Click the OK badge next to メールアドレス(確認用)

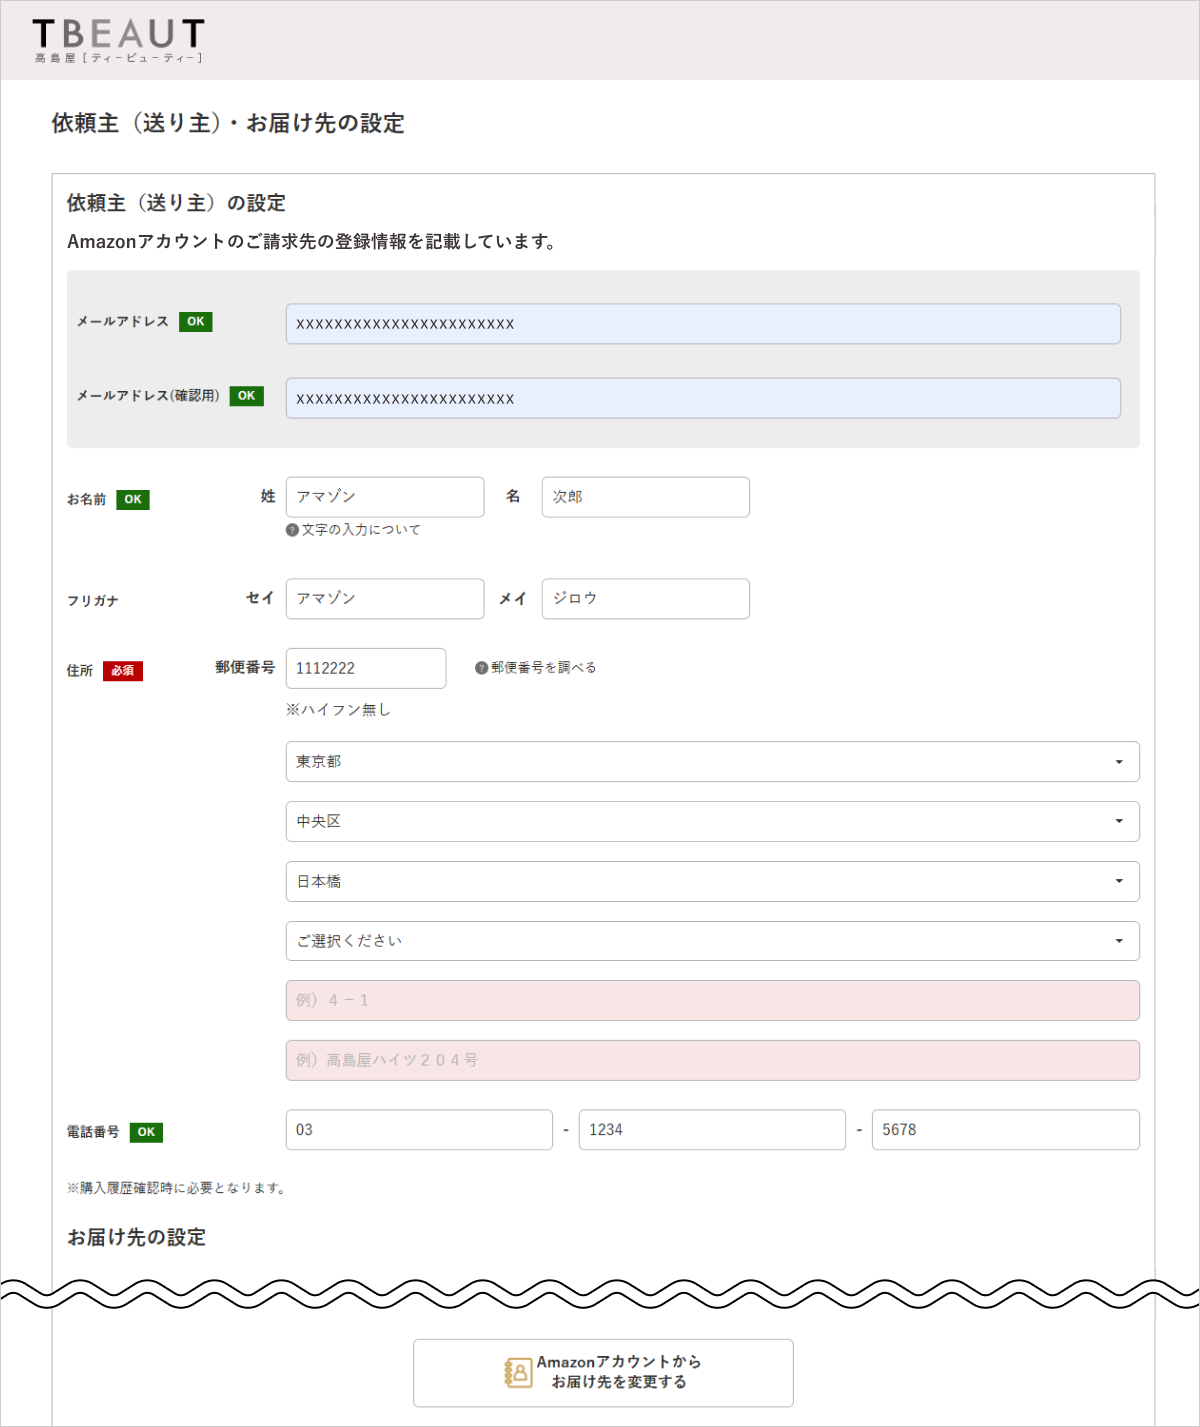coord(247,396)
